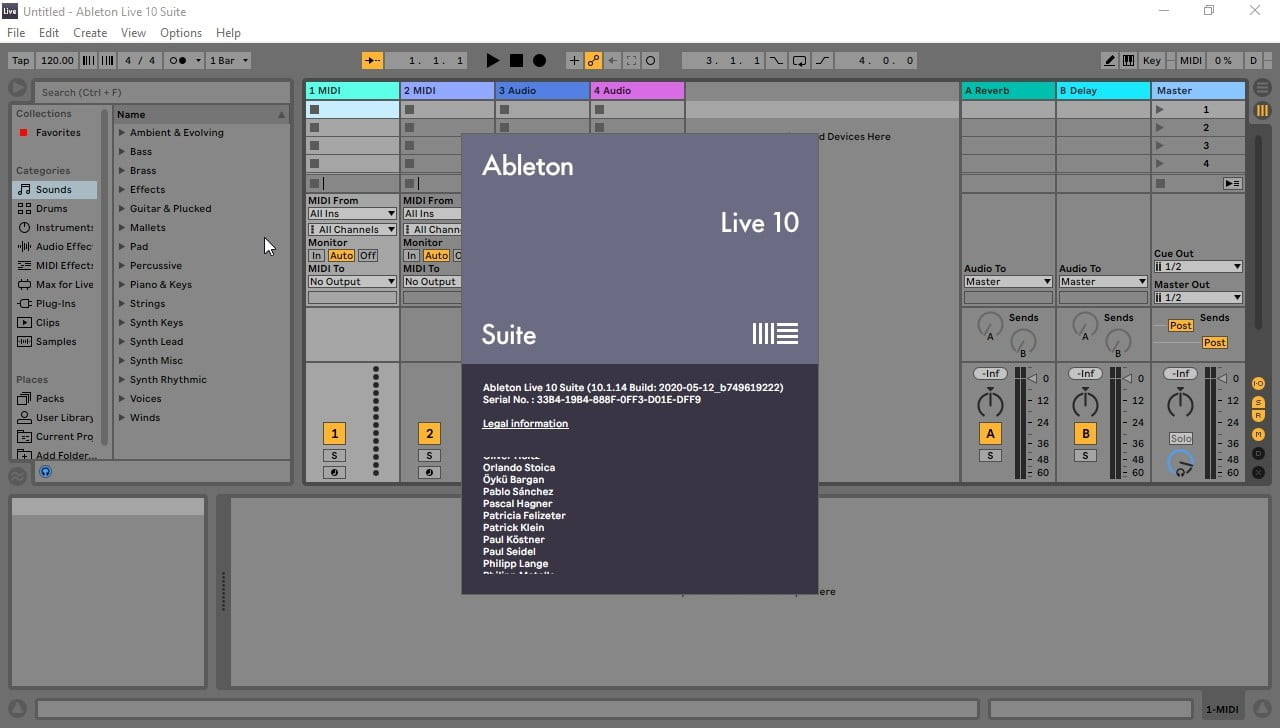Image resolution: width=1280 pixels, height=728 pixels.
Task: Open the metronome settings dropdown arrow
Action: point(198,60)
